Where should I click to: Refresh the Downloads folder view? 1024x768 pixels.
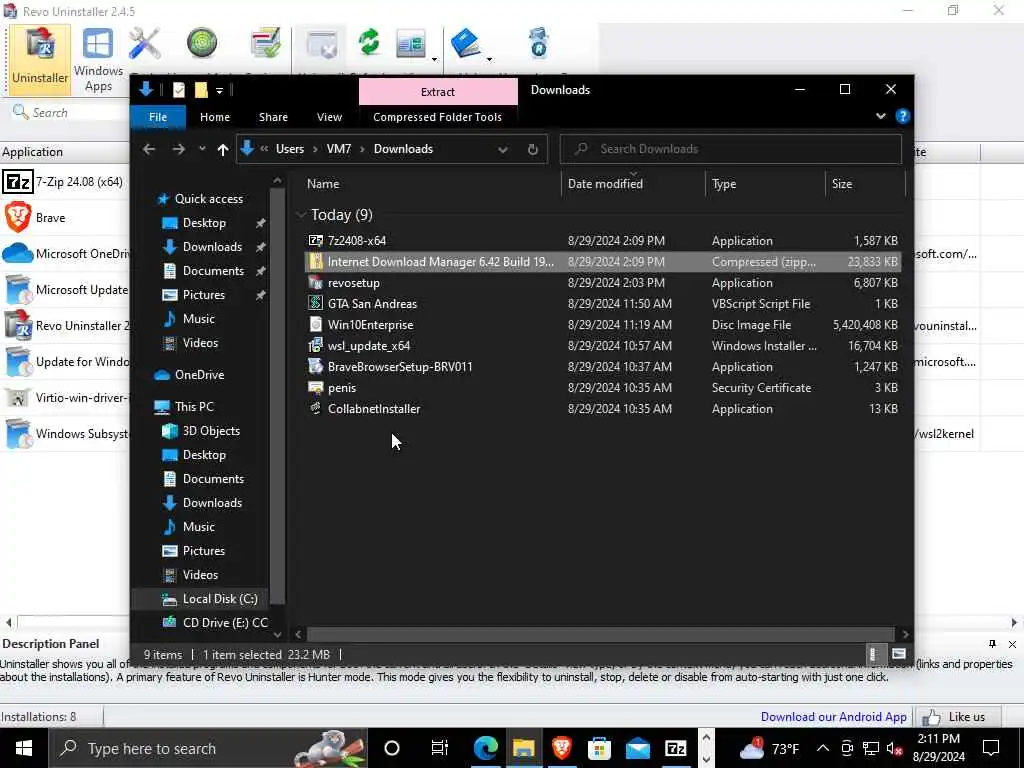click(x=533, y=150)
